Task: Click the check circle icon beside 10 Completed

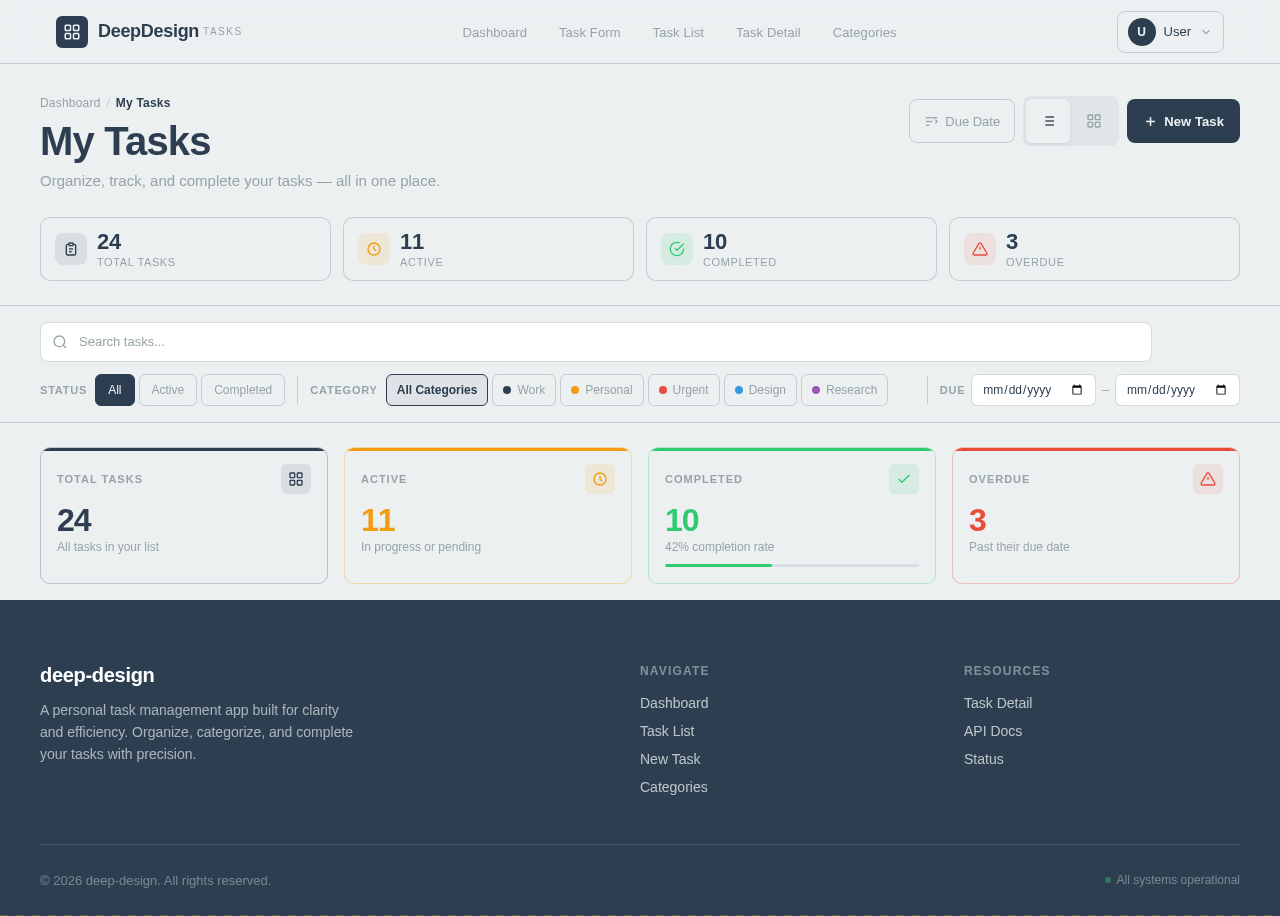Action: 677,249
